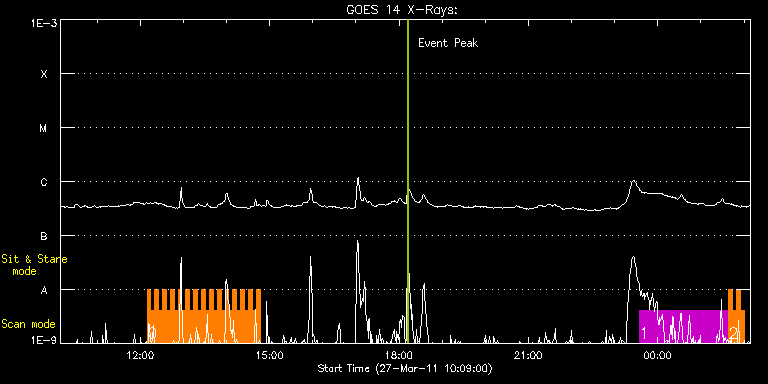Viewport: 768px width, 384px height.
Task: Click the B flare class axis label
Action: [x=44, y=236]
